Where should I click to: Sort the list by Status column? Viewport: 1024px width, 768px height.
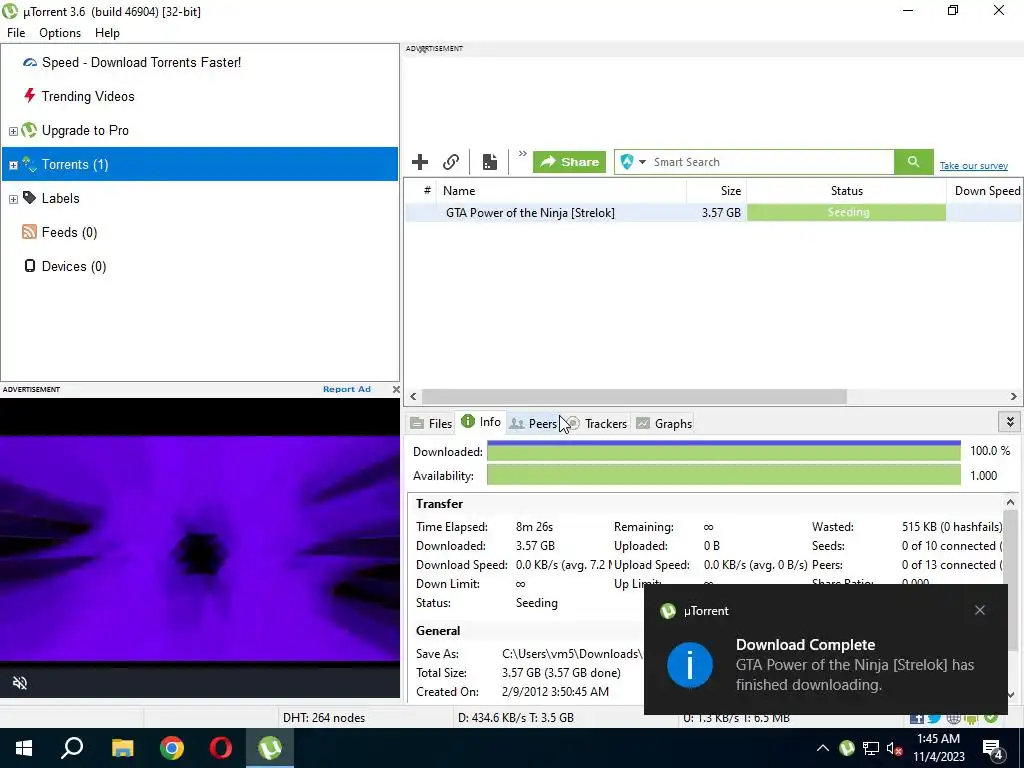click(x=846, y=191)
